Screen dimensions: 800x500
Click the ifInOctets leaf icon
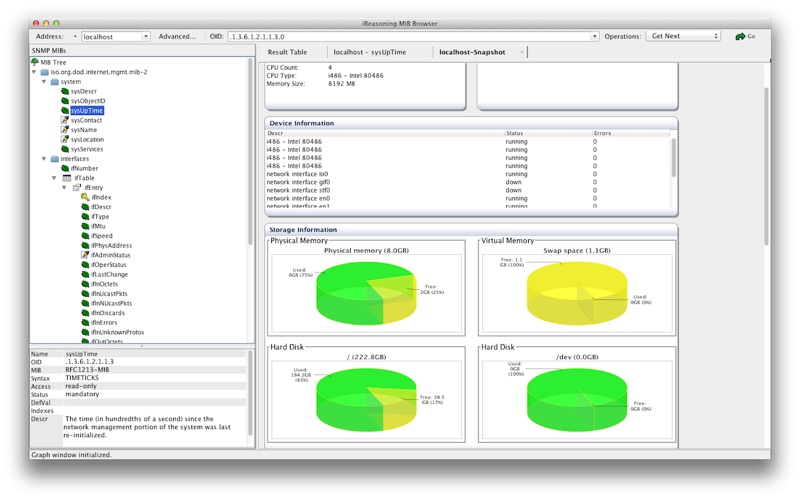tap(85, 284)
